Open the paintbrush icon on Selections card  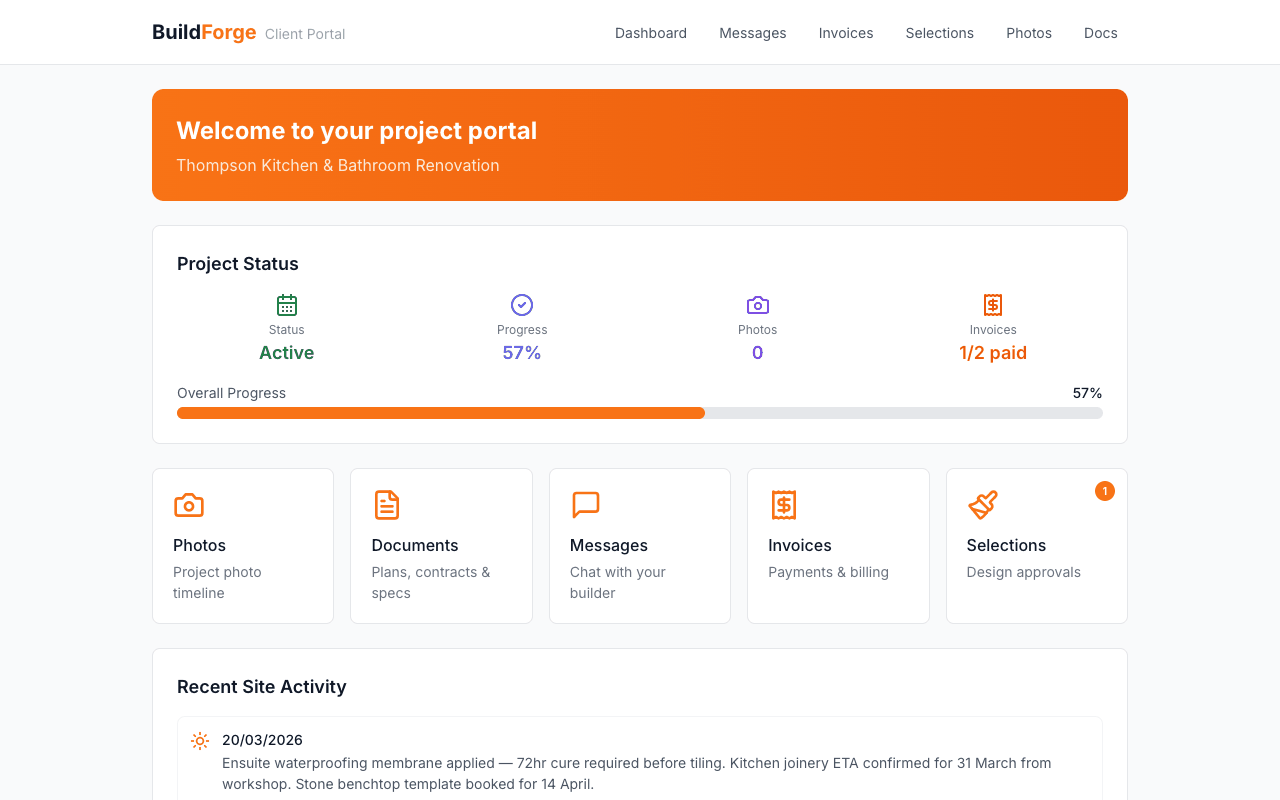pos(982,505)
